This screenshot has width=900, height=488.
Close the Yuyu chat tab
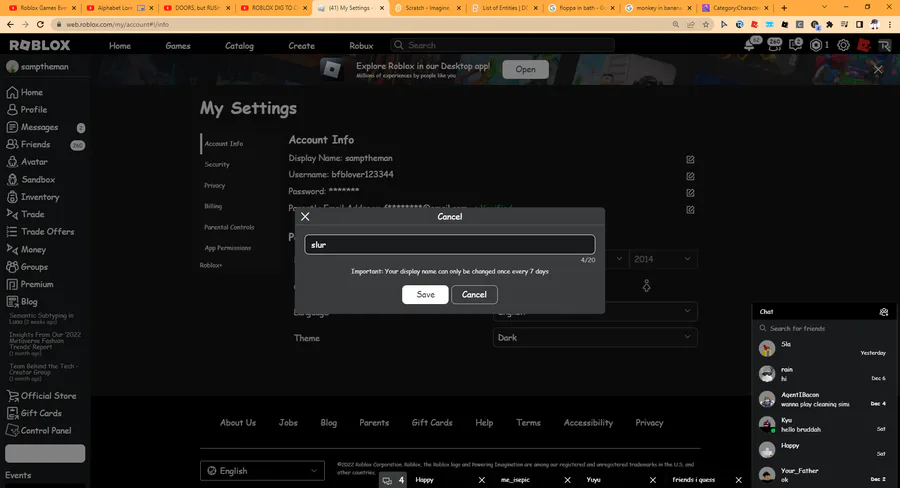[653, 480]
